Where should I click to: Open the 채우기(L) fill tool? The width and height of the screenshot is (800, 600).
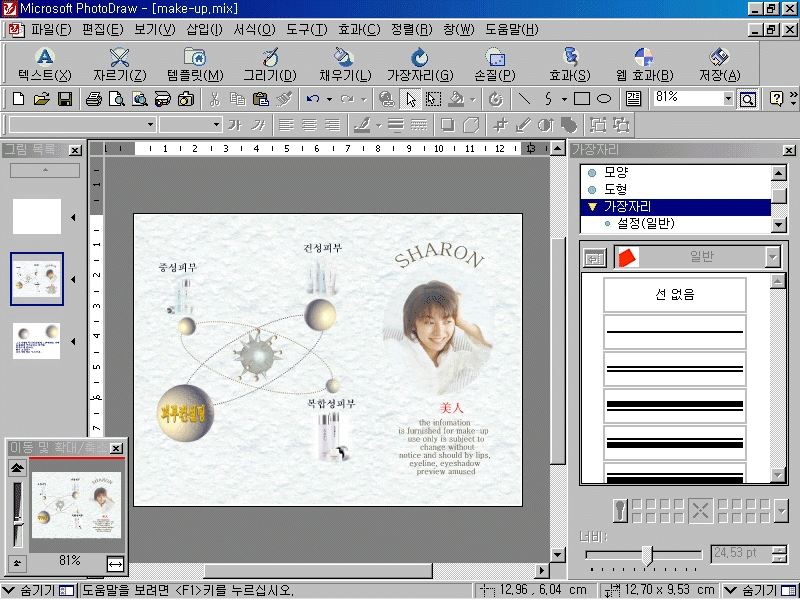point(345,65)
